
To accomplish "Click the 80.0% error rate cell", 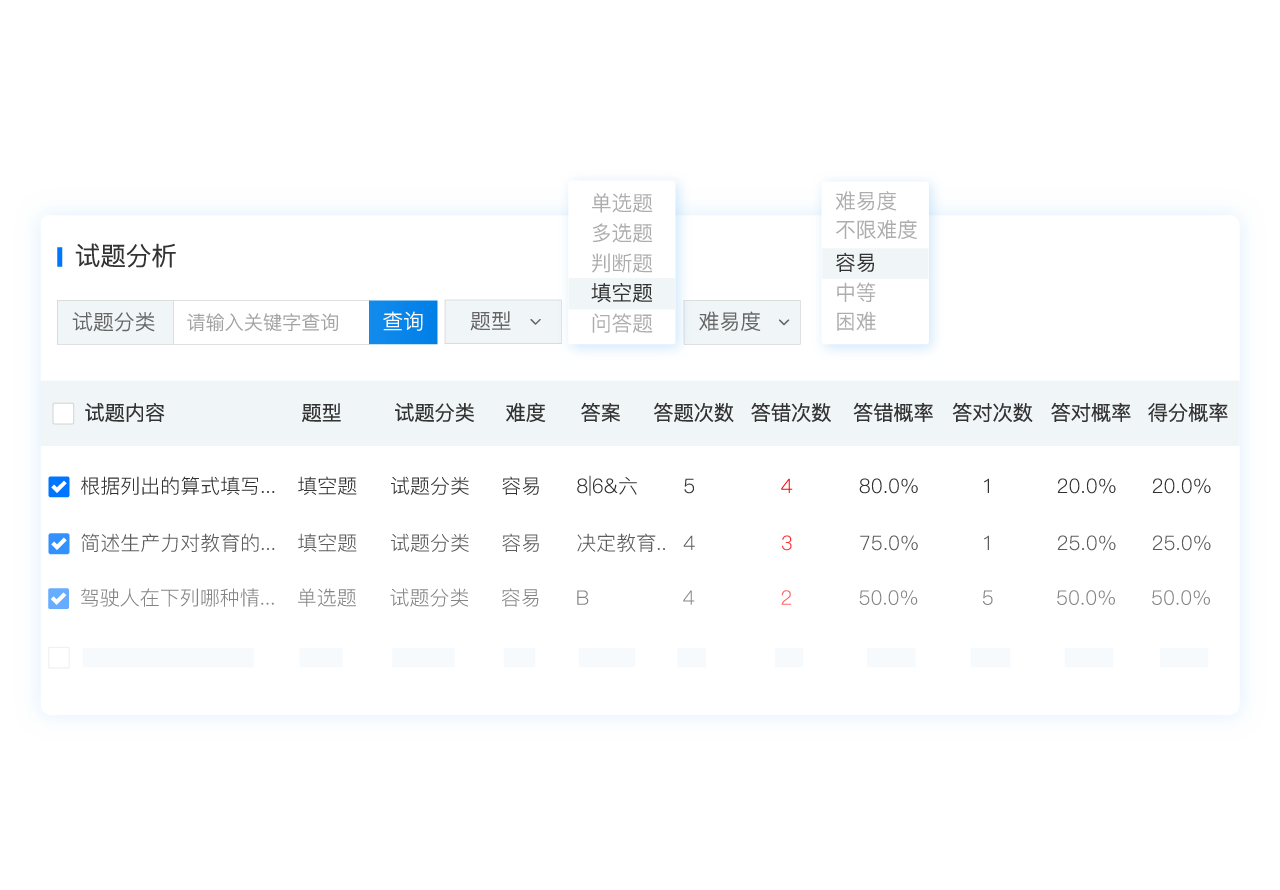I will 888,487.
